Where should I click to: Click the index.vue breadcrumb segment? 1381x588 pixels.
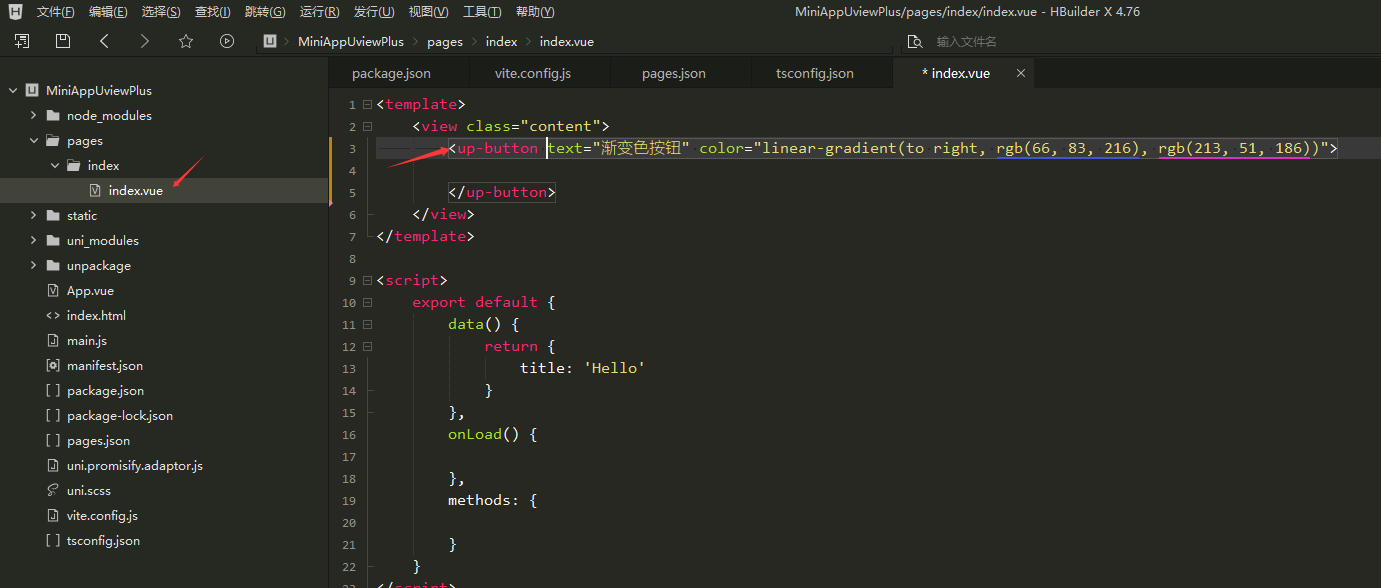[x=567, y=42]
